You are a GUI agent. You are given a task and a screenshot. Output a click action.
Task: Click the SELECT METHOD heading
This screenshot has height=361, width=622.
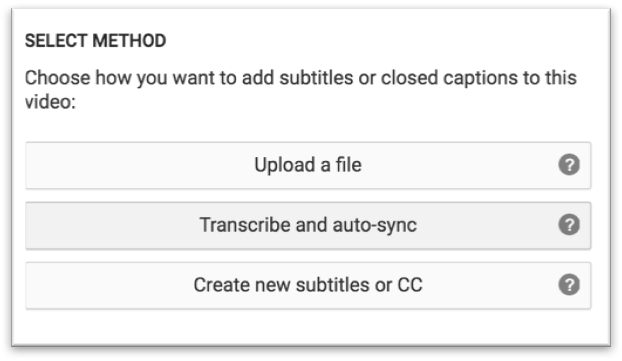(96, 41)
